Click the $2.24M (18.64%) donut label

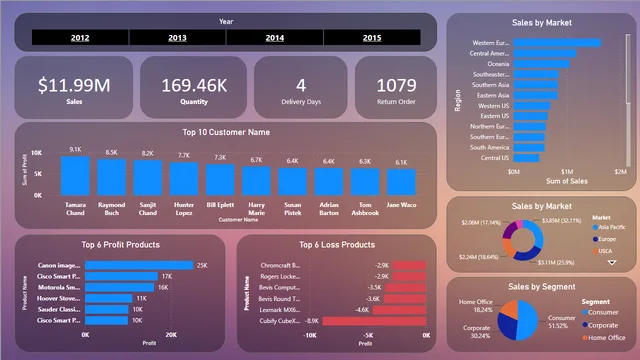point(479,257)
